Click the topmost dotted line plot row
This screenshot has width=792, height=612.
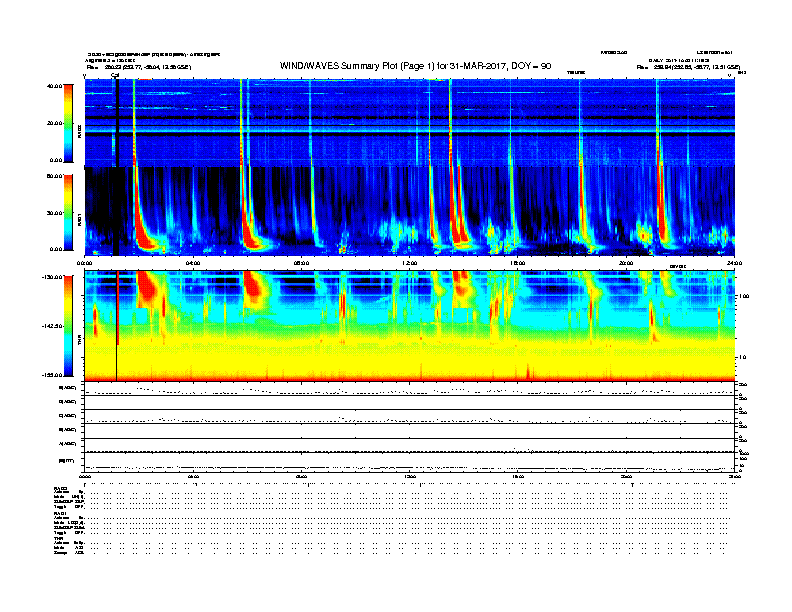coord(410,389)
